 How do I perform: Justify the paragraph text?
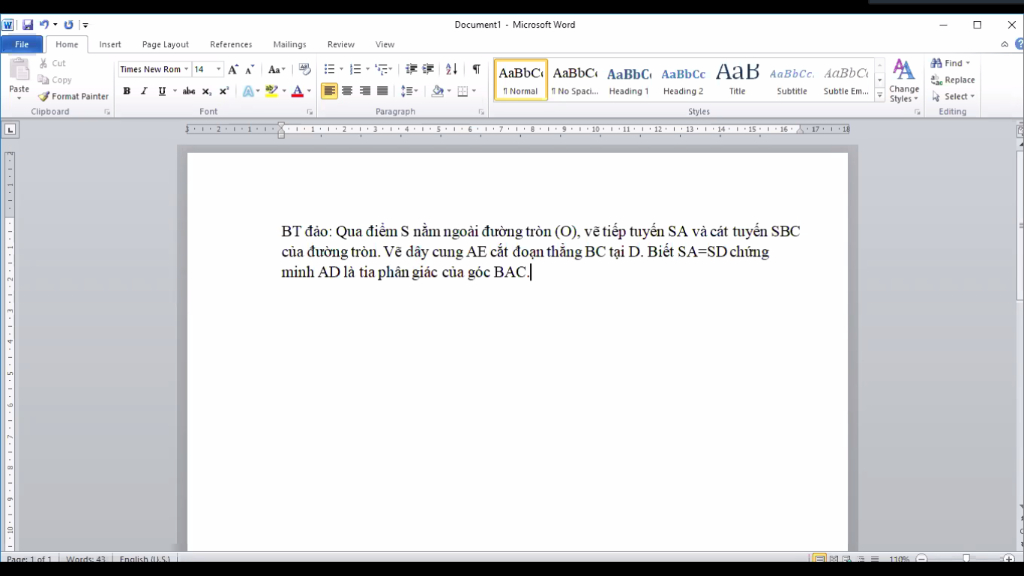coord(383,91)
